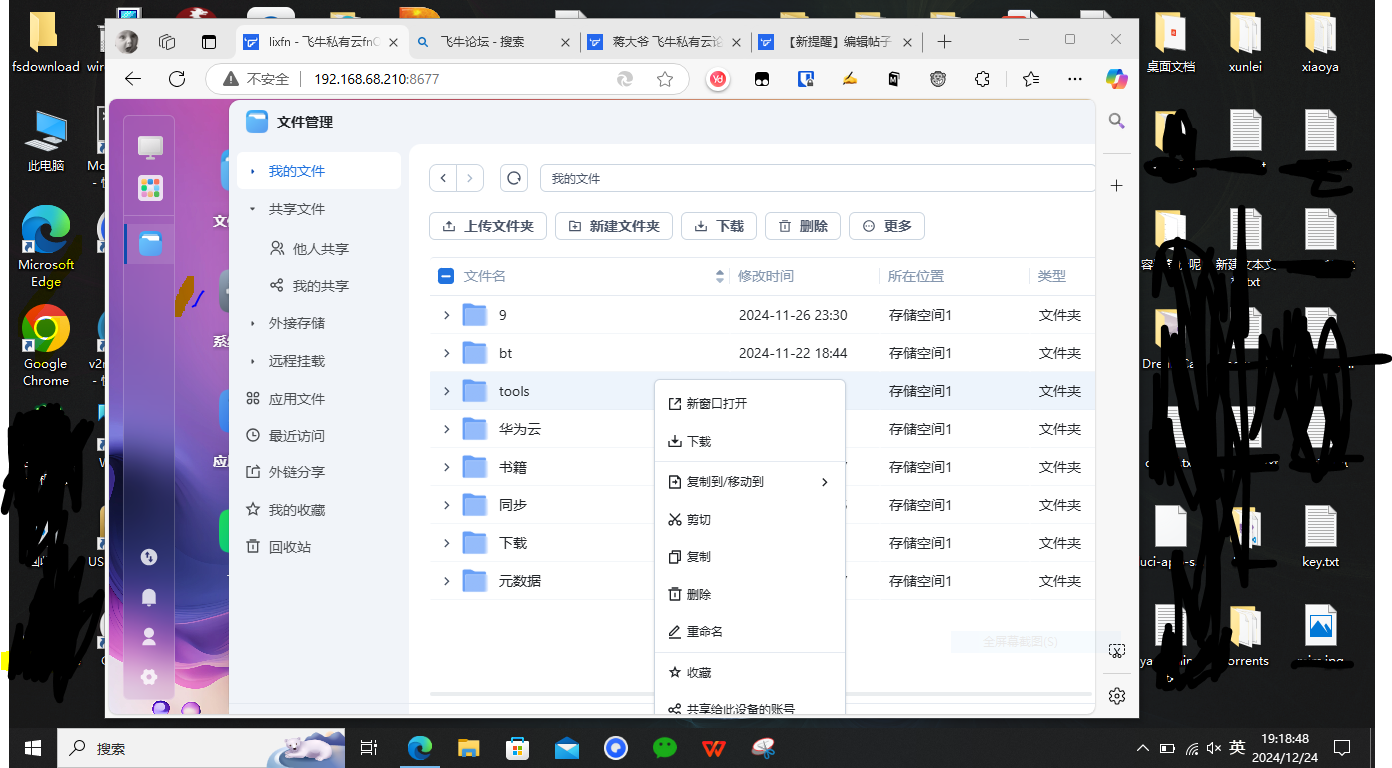The height and width of the screenshot is (768, 1392).
Task: Add this page to favorites star
Action: click(665, 79)
